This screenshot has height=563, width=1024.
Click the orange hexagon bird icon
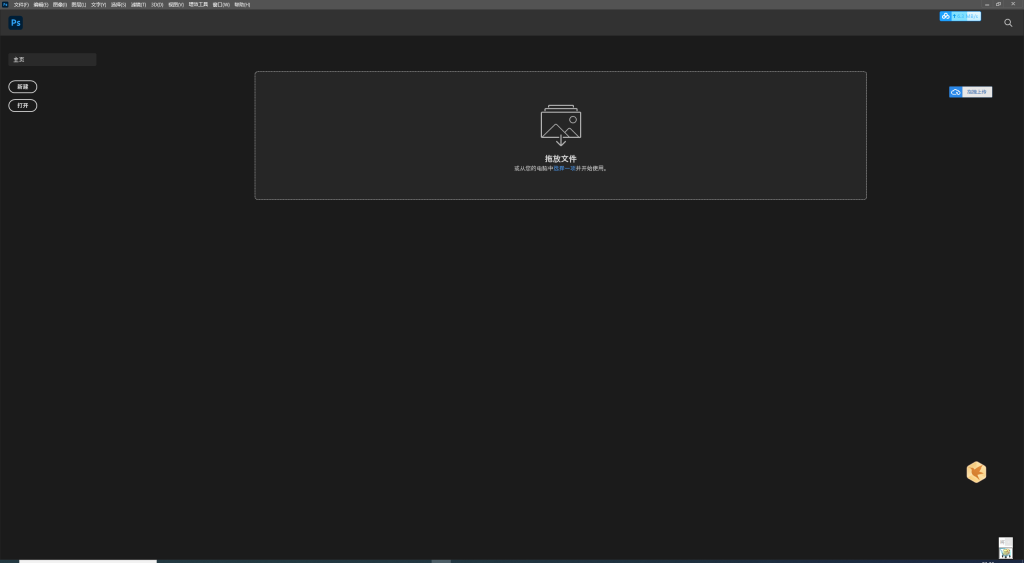[x=976, y=473]
